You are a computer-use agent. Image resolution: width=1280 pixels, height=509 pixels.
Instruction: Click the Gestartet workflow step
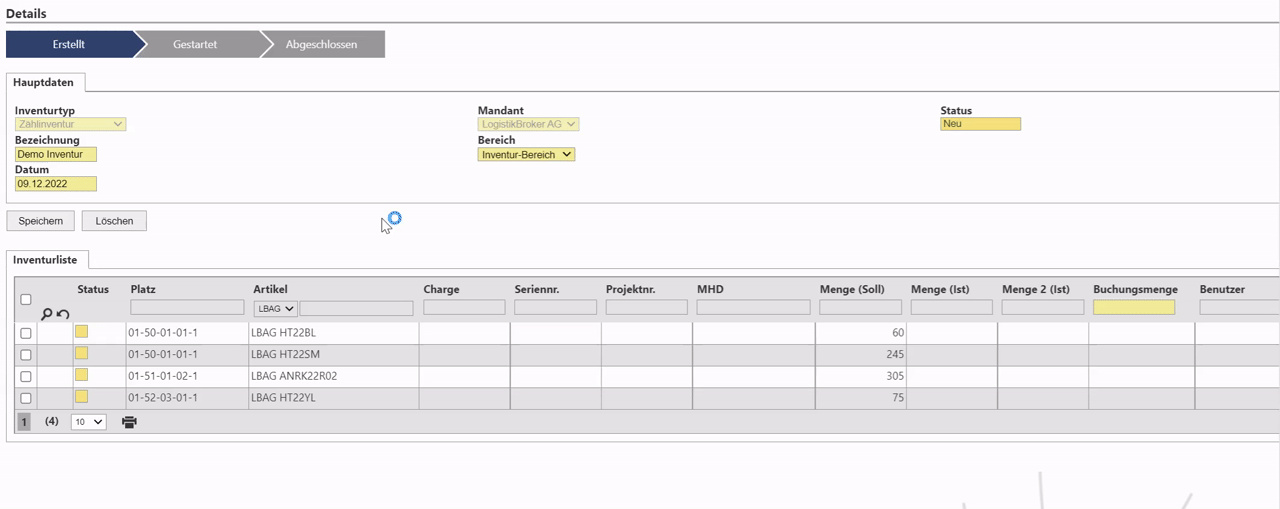click(195, 44)
